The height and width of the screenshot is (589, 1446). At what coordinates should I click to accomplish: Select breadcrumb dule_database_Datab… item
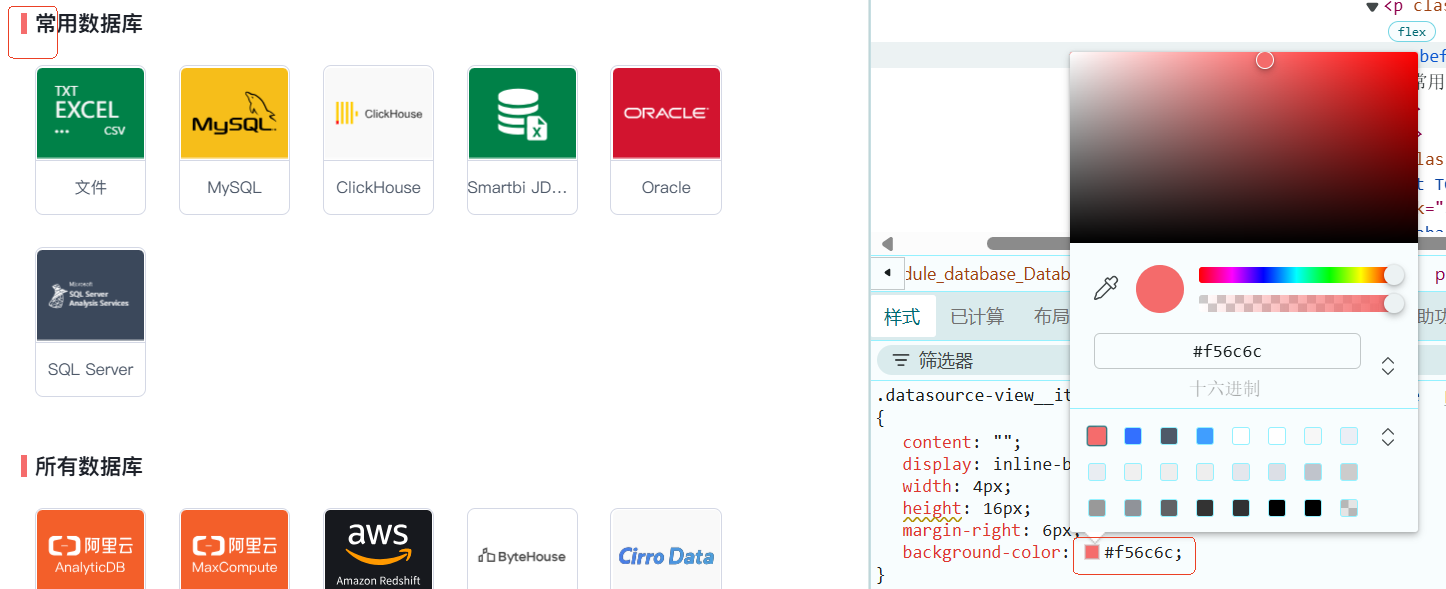987,274
